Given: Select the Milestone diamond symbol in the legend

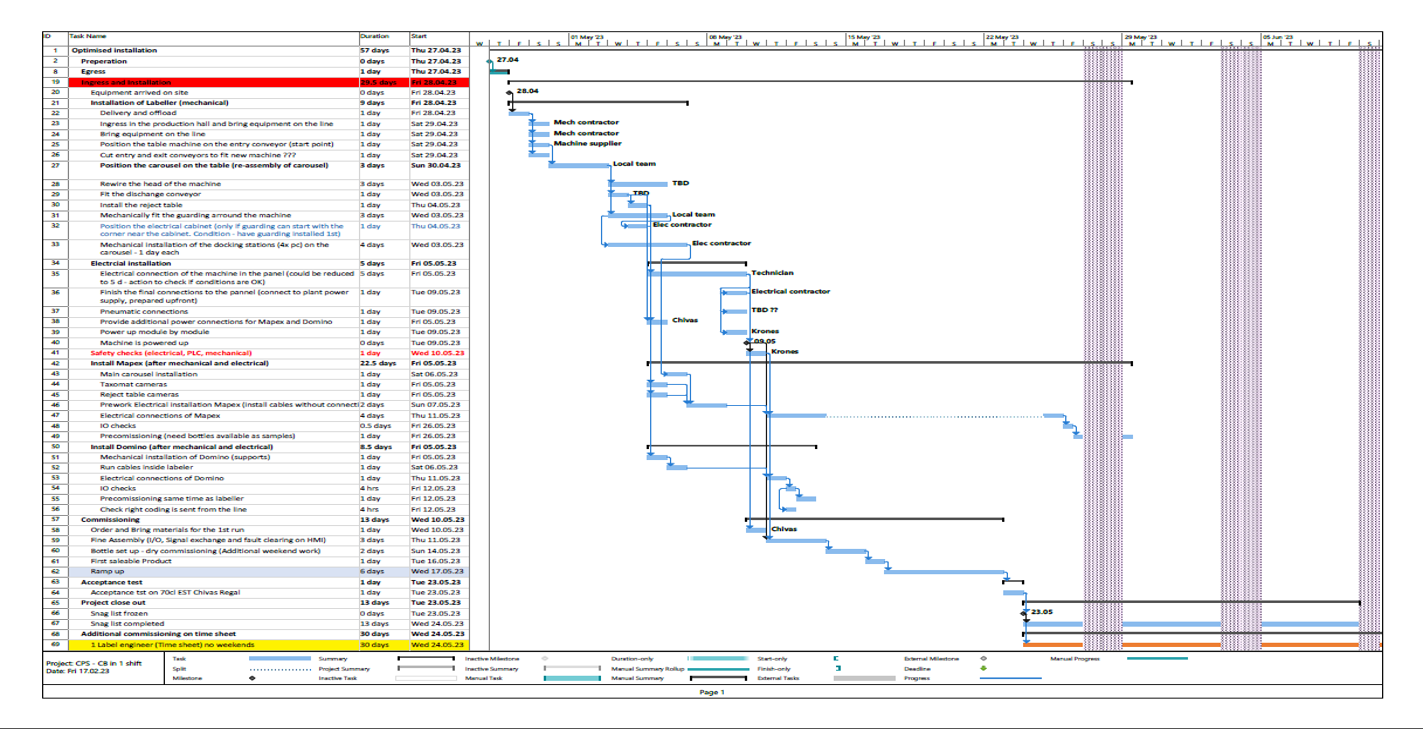Looking at the screenshot, I should [252, 678].
